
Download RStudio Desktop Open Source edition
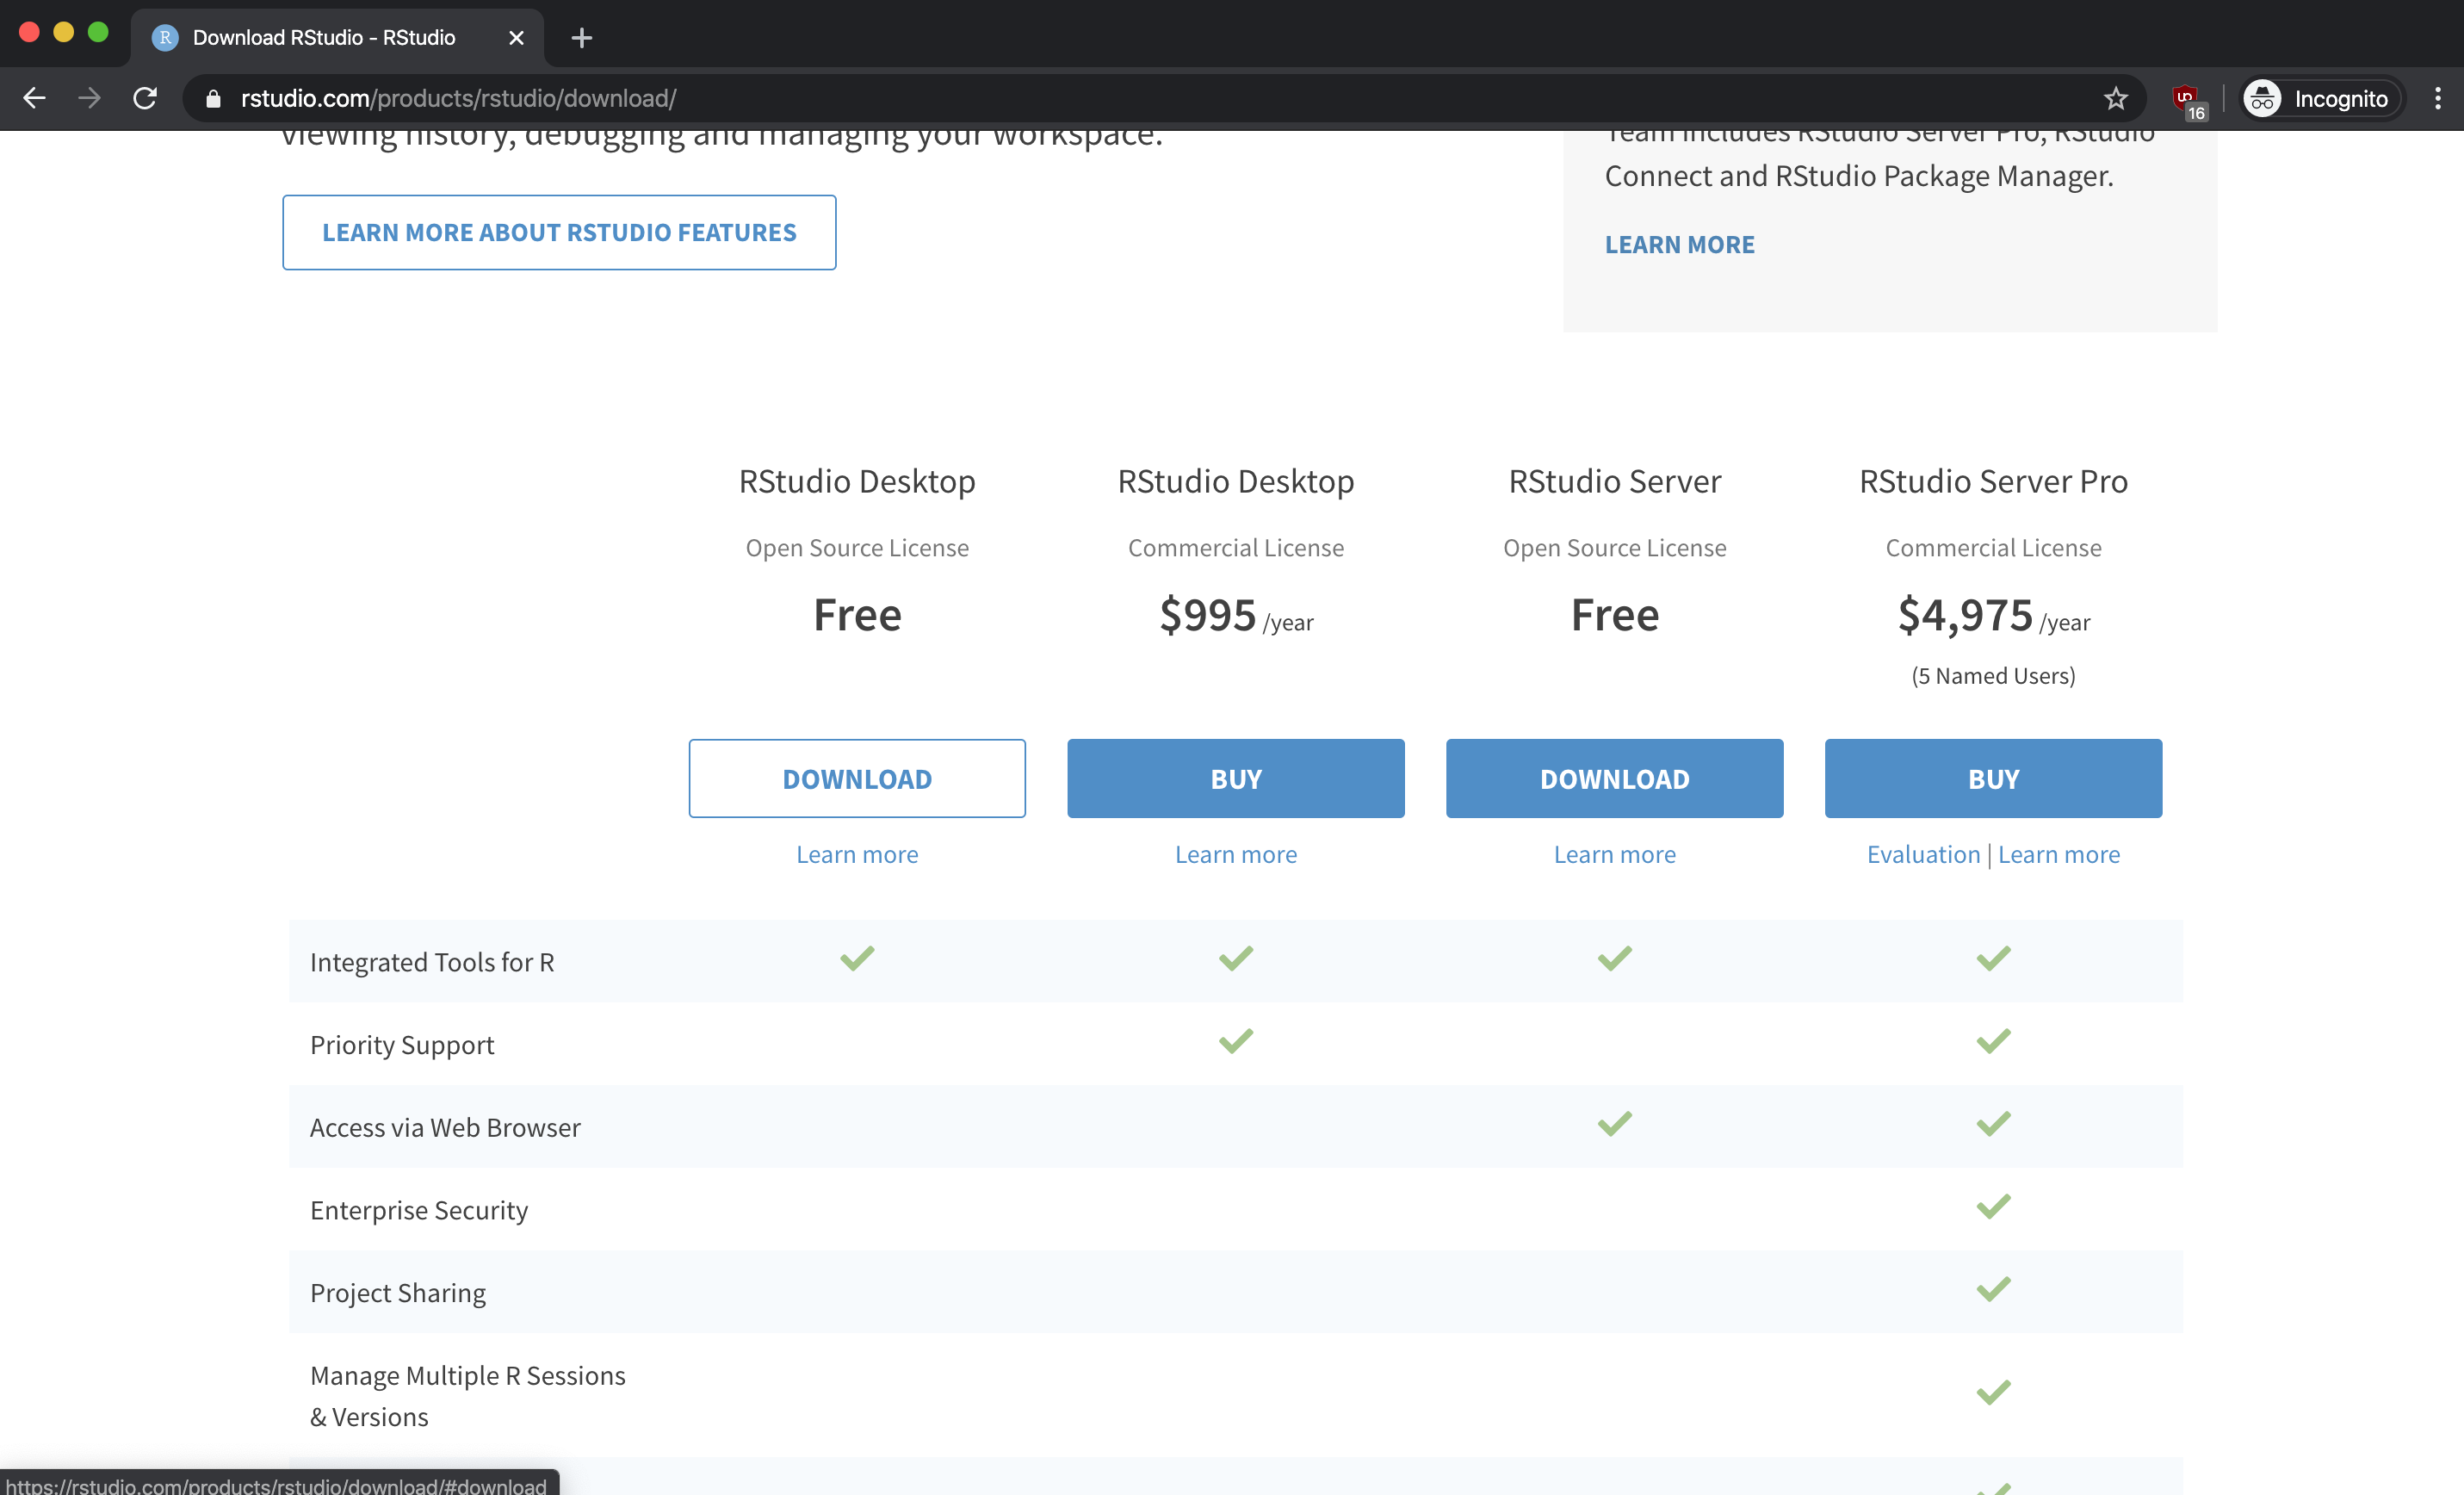(857, 778)
